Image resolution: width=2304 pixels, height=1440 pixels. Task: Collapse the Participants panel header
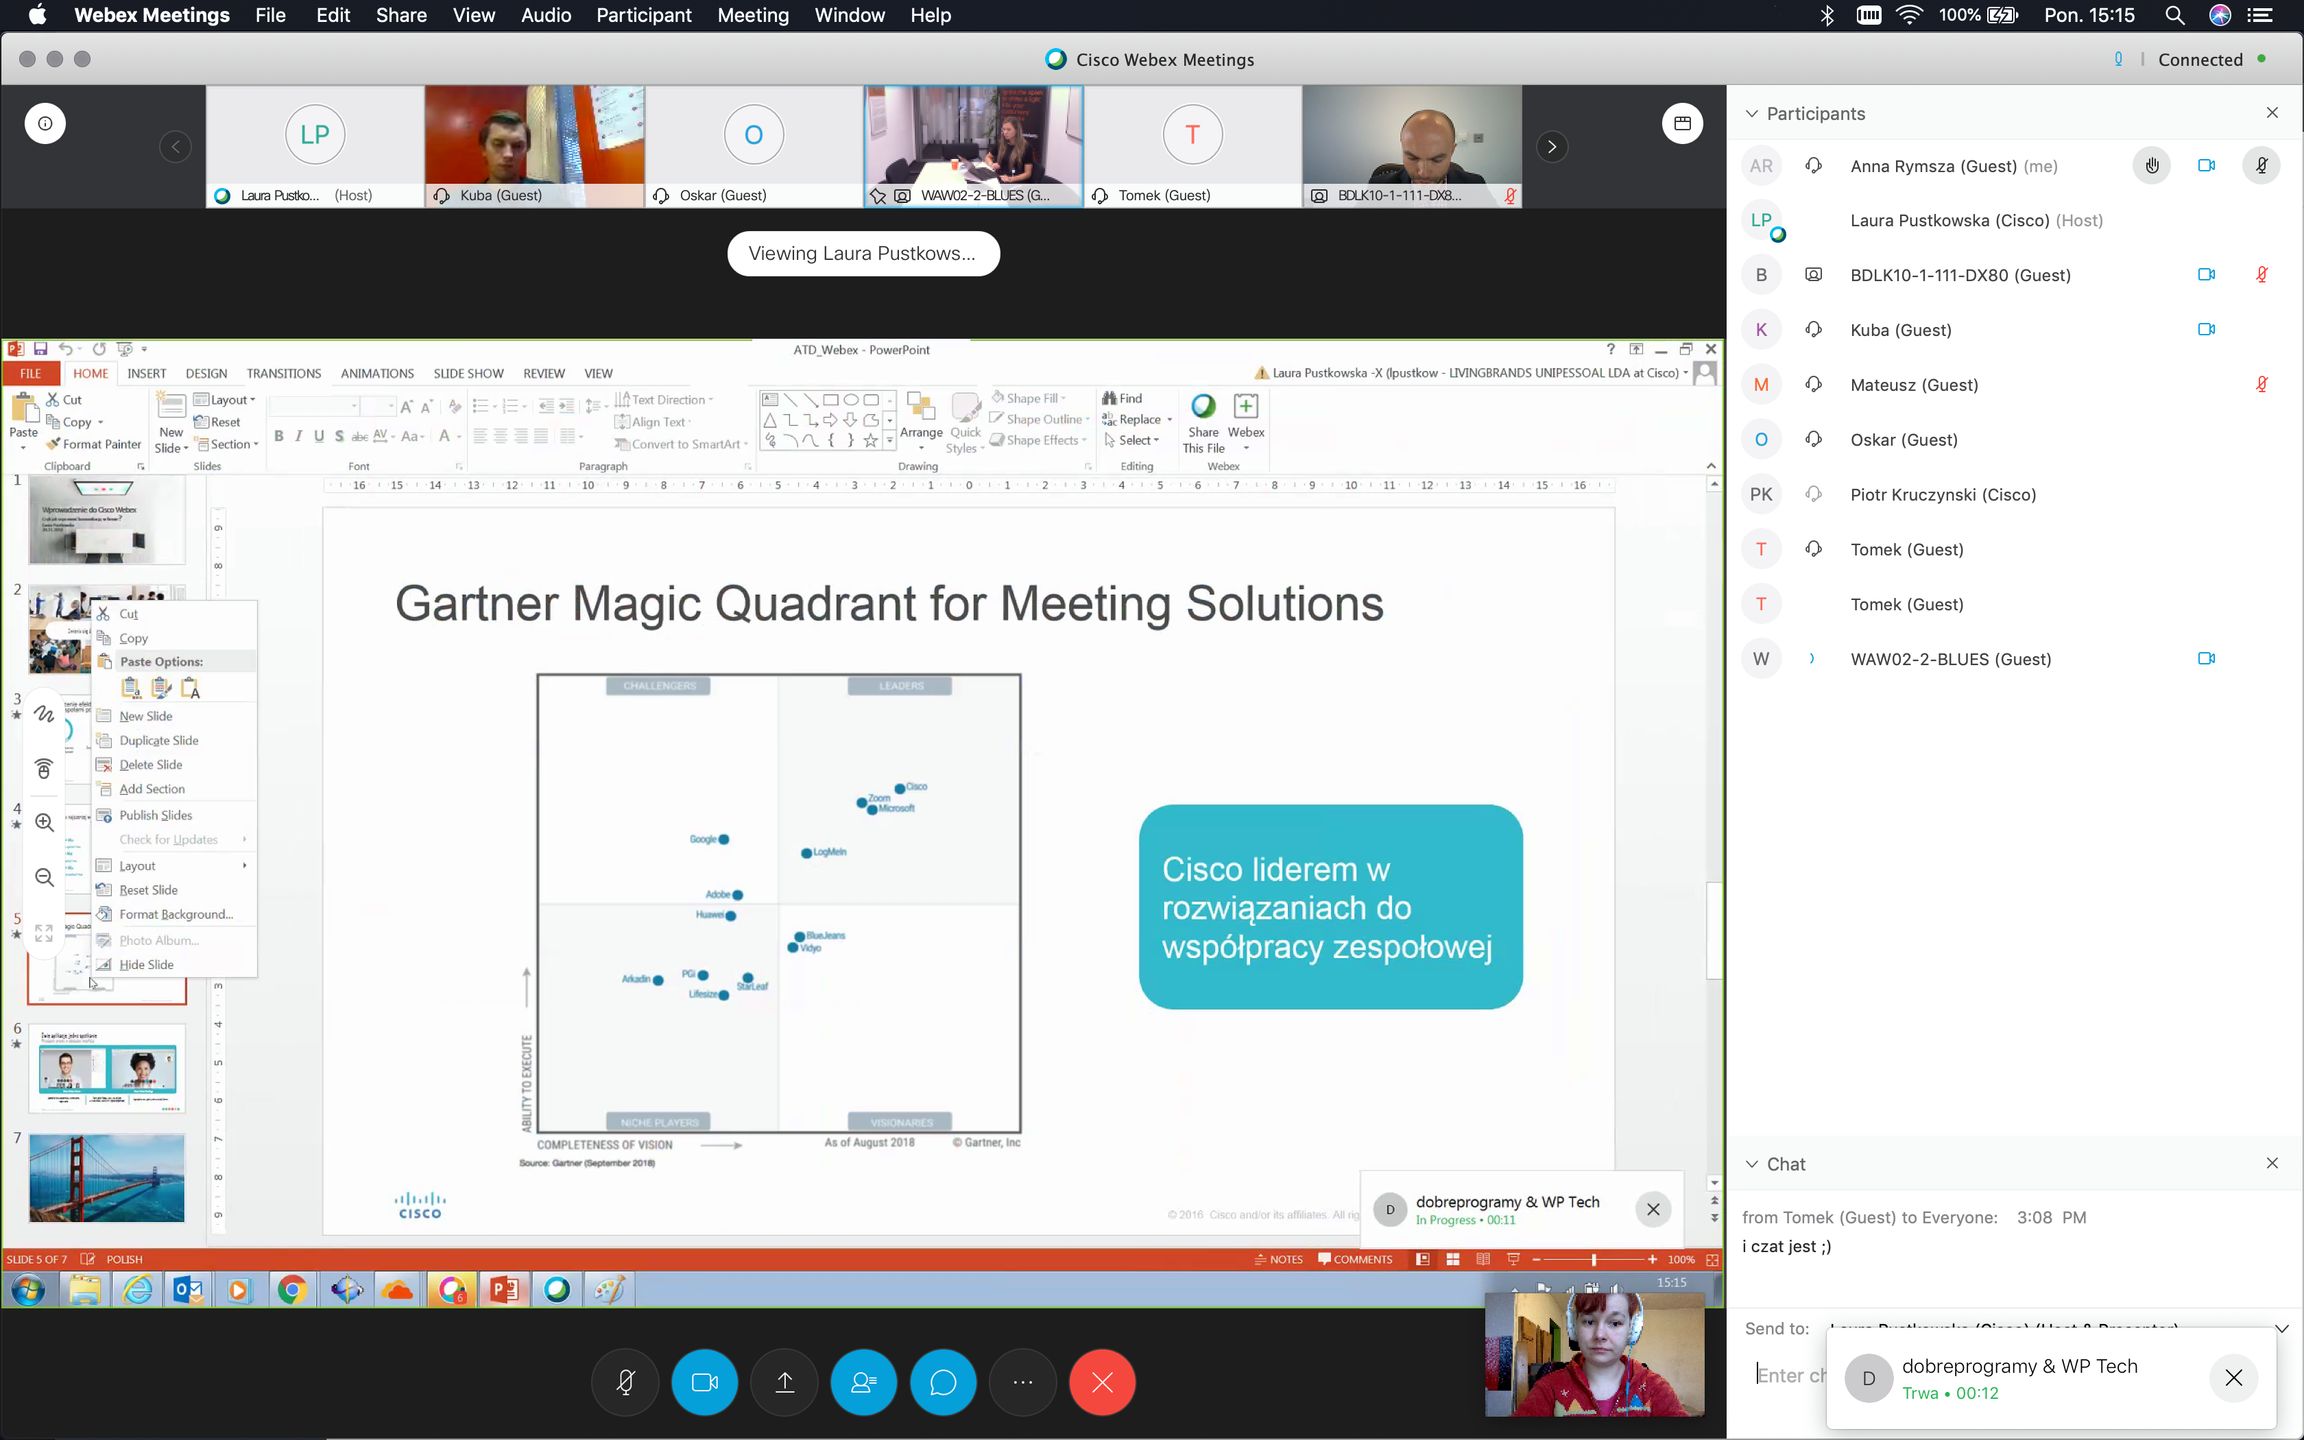[x=1752, y=113]
